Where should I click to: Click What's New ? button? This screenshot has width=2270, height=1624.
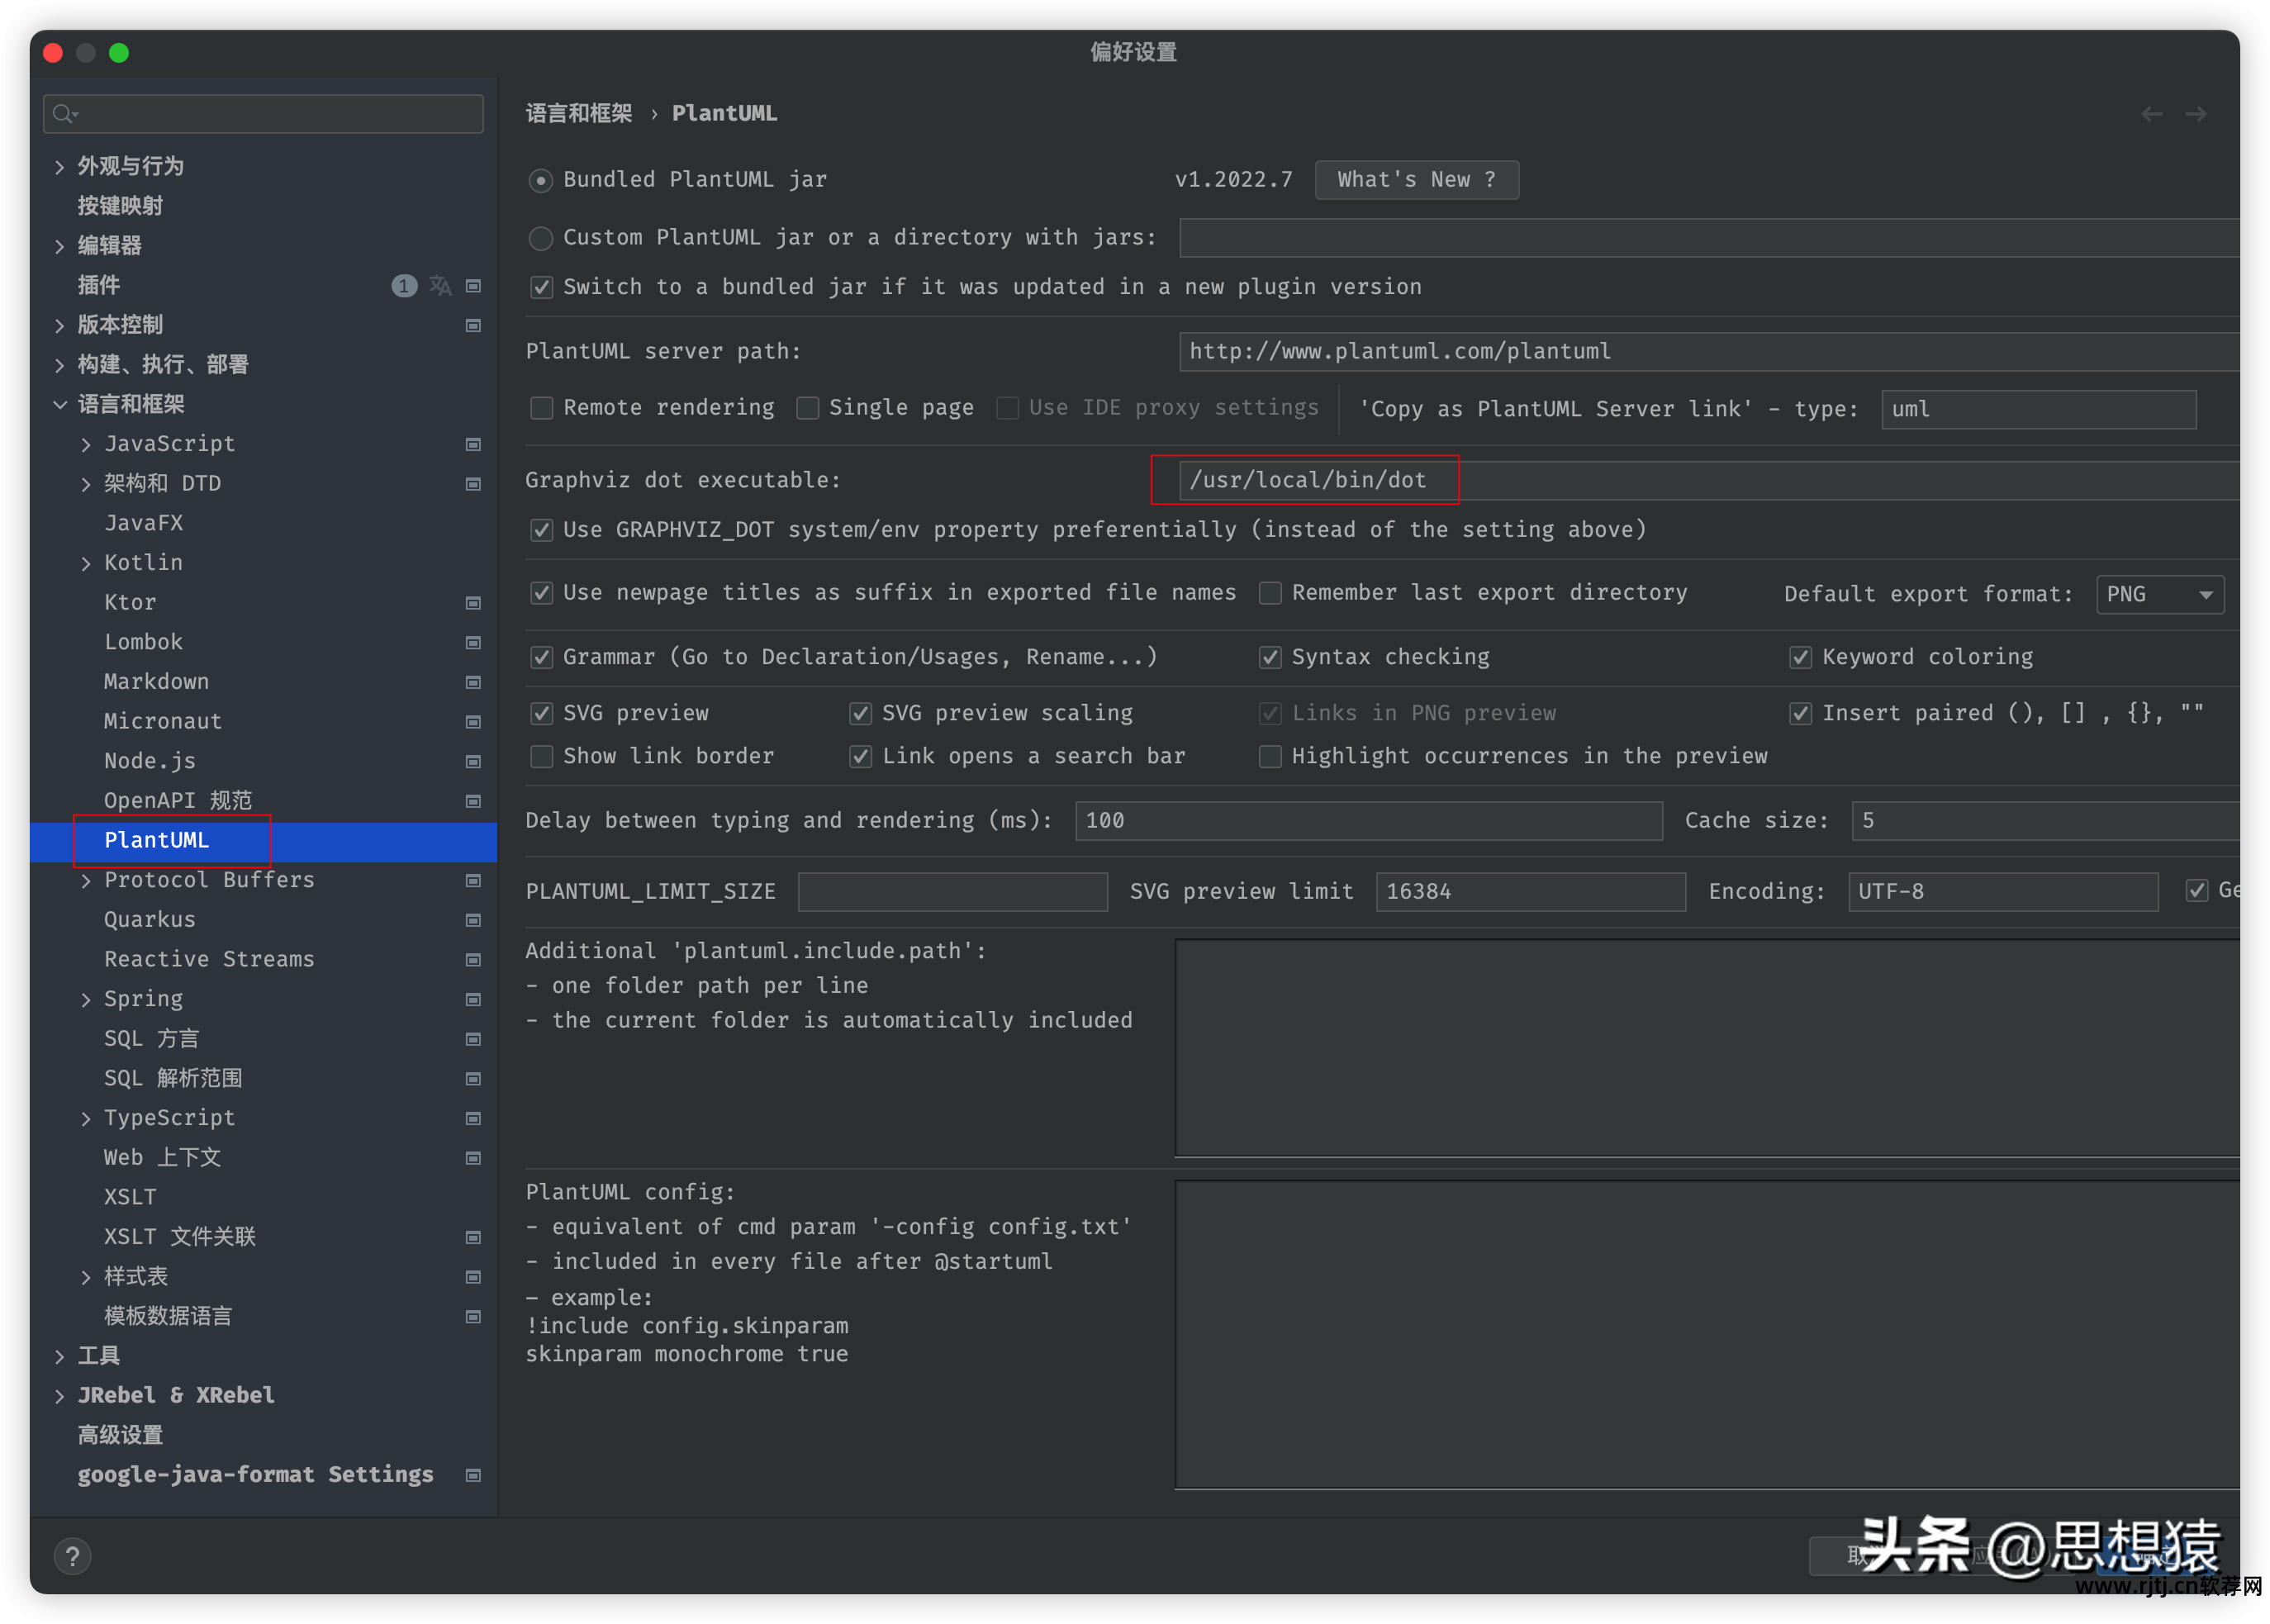point(1416,180)
